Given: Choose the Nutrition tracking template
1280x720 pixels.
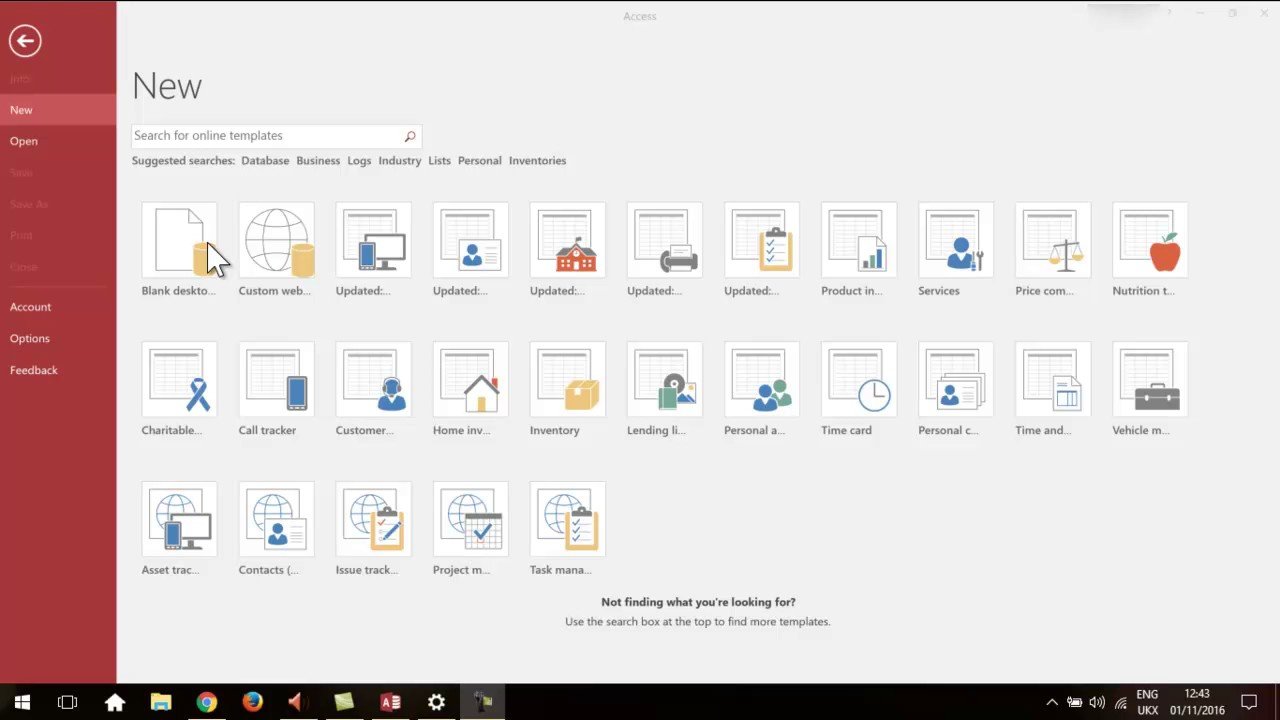Looking at the screenshot, I should [x=1149, y=240].
